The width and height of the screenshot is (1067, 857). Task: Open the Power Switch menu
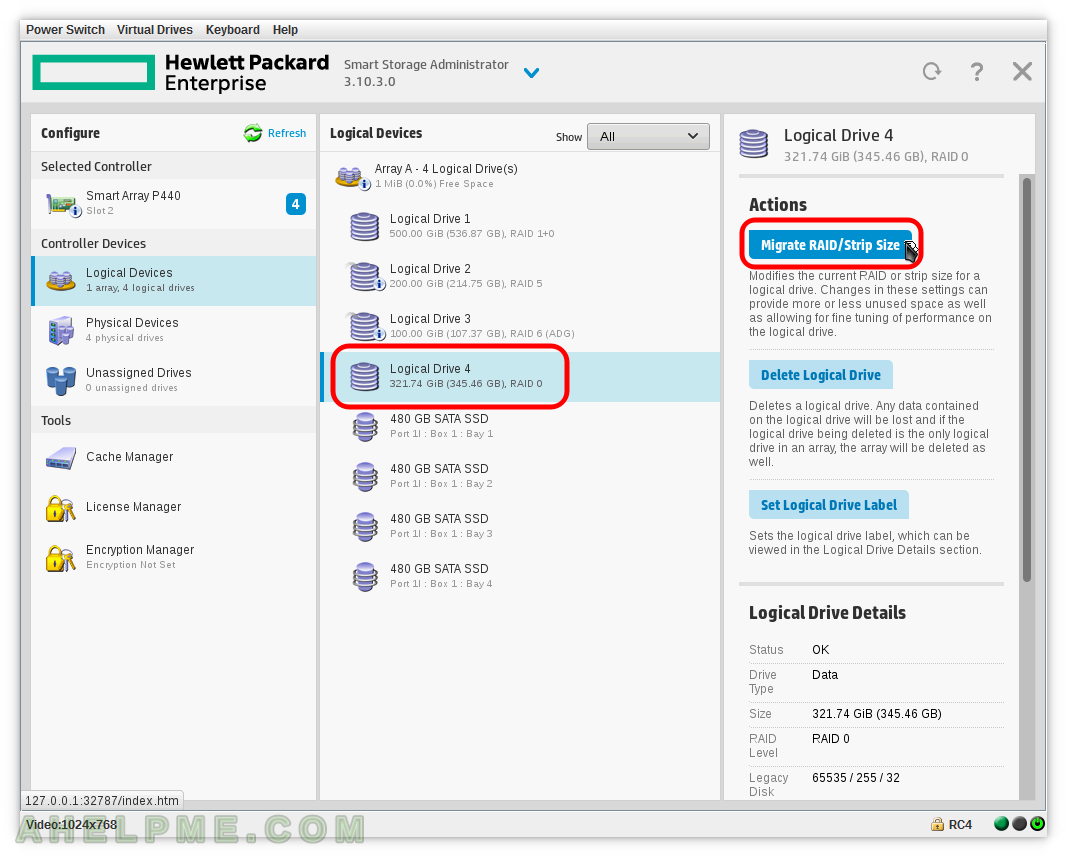65,30
